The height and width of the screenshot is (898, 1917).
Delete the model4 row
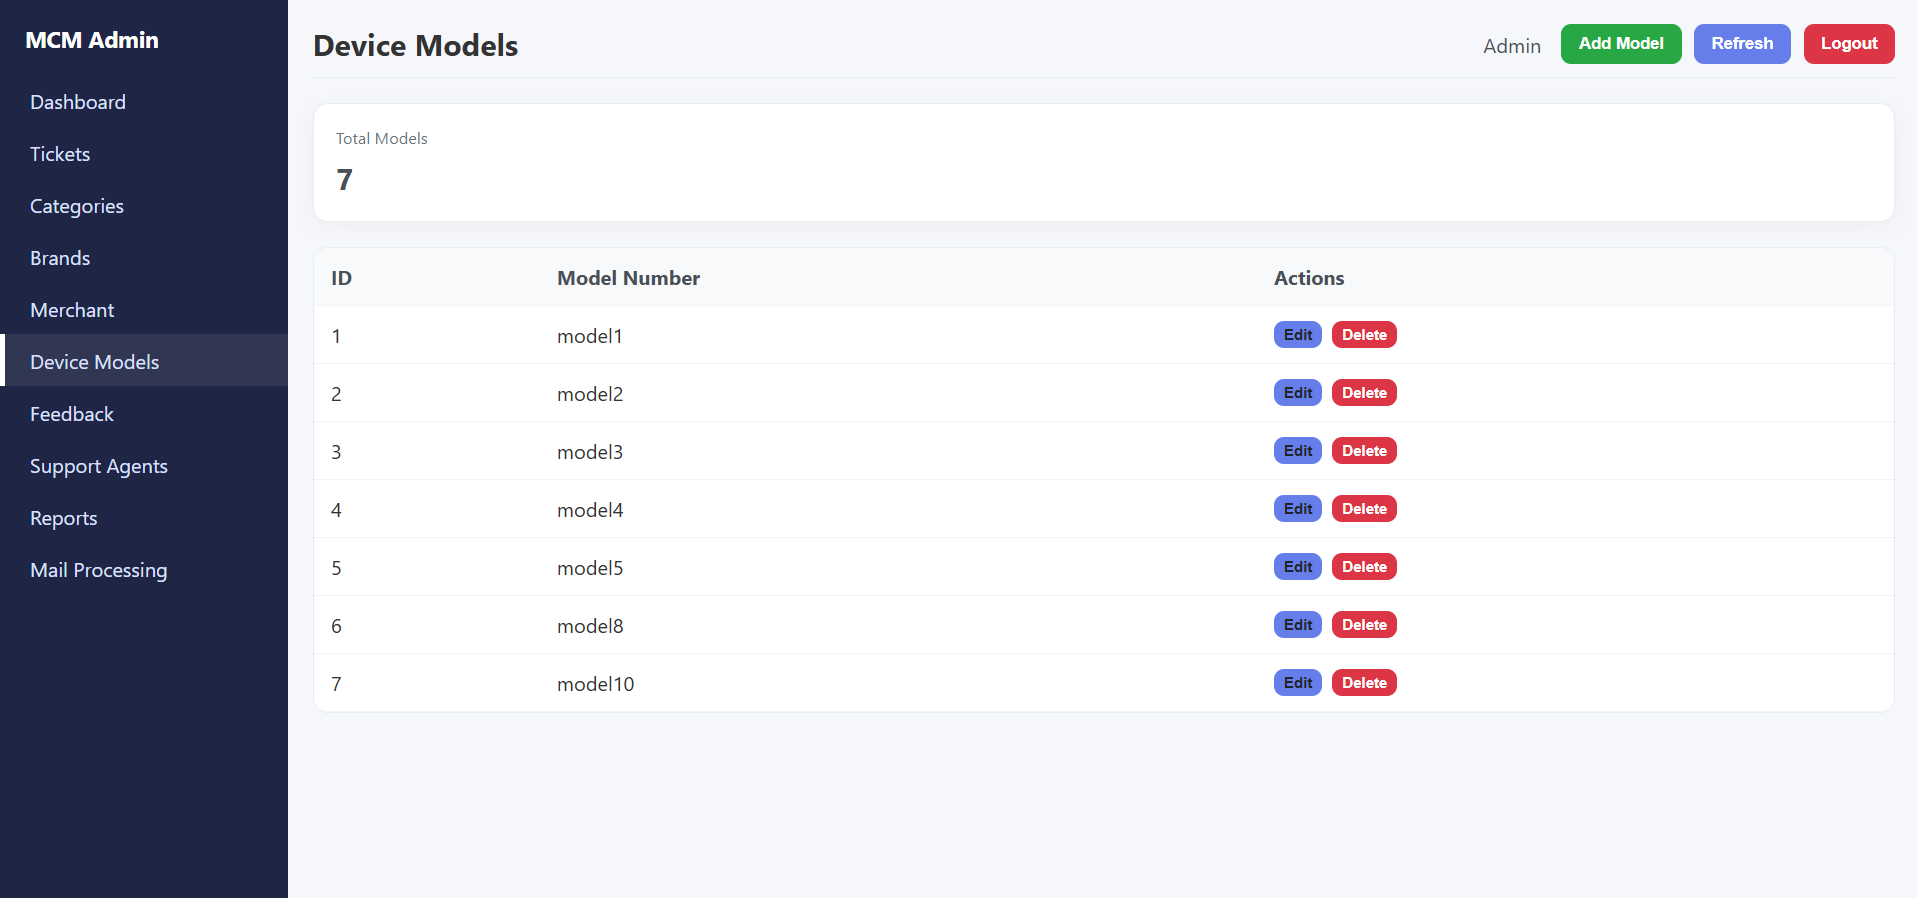(1363, 509)
